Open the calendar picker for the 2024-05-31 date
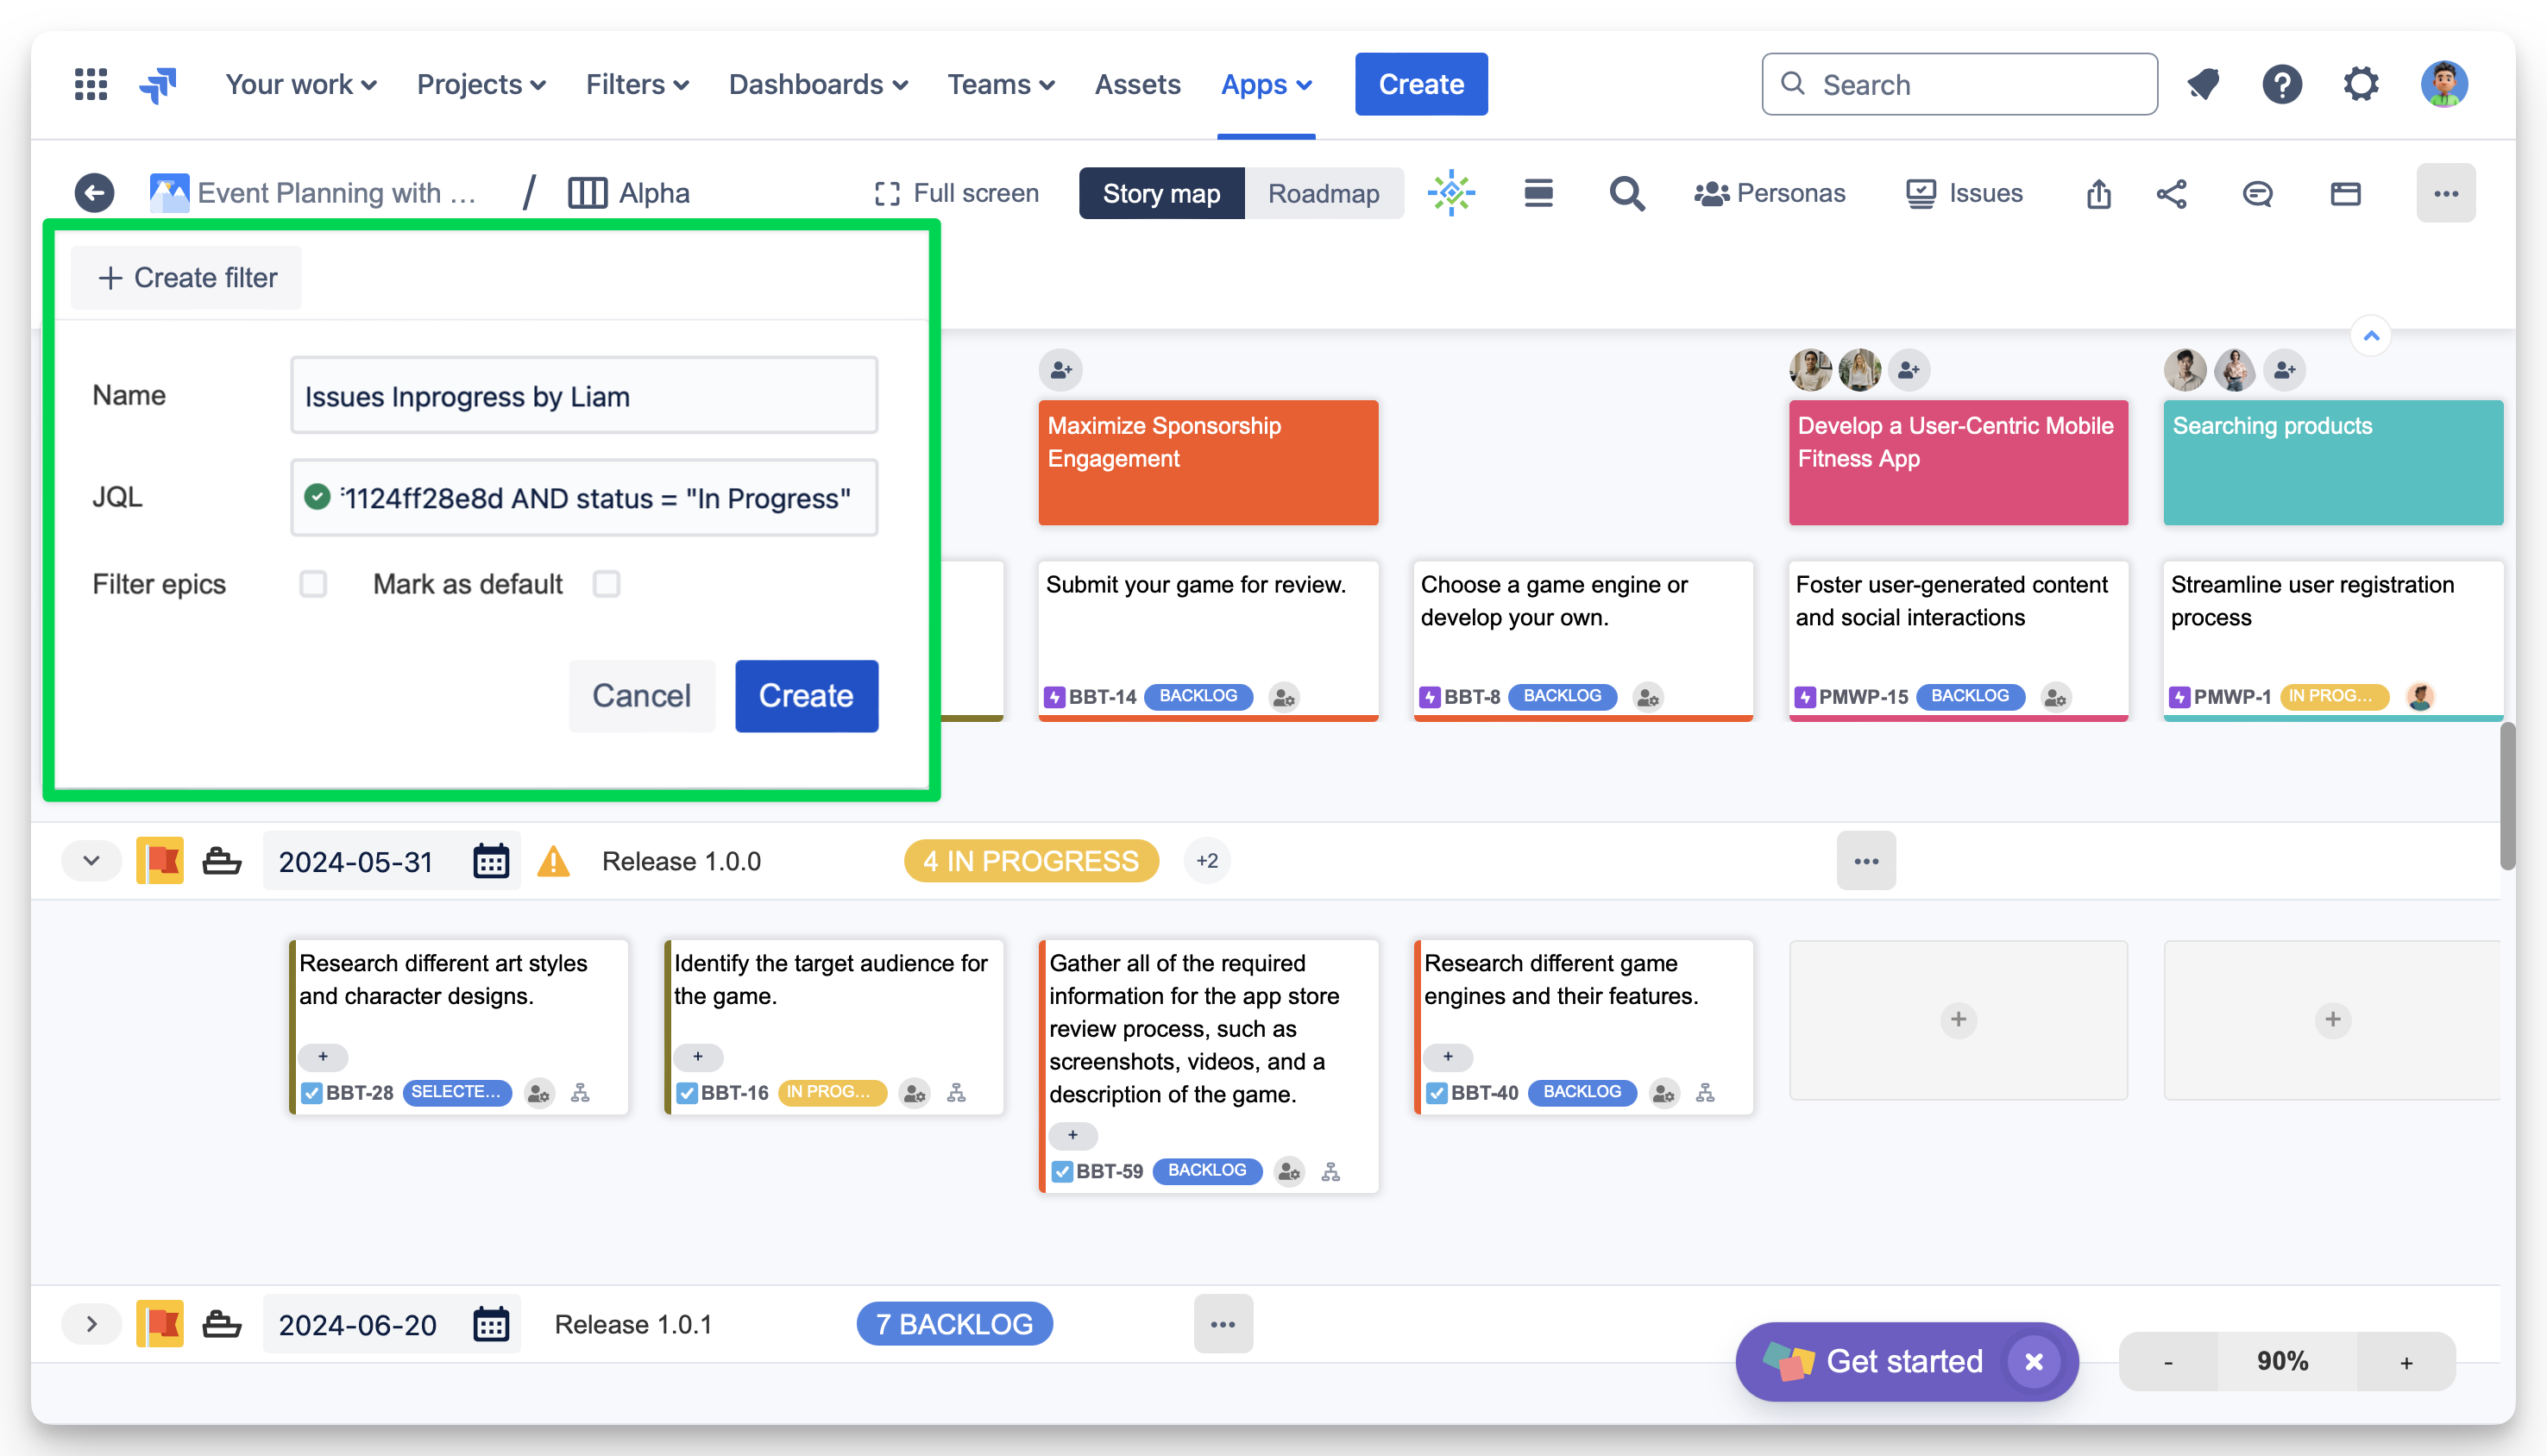 [490, 860]
